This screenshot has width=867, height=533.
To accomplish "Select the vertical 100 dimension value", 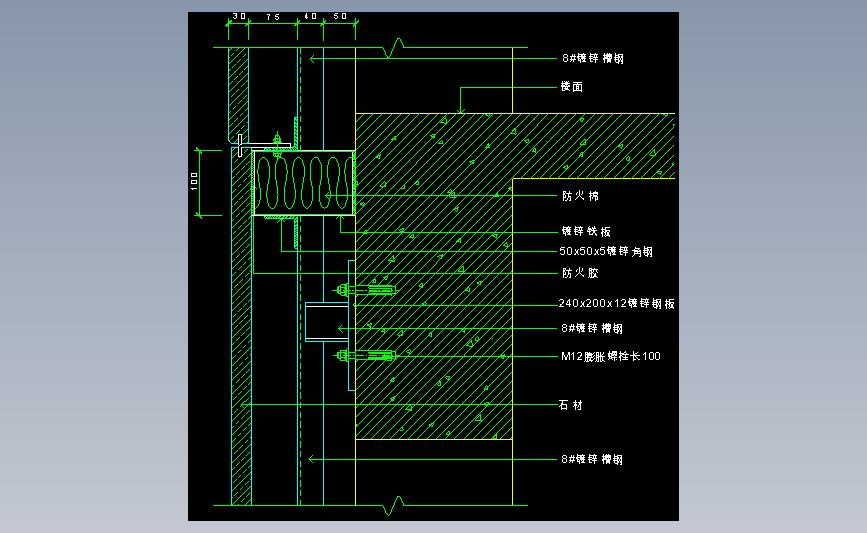I will tap(194, 181).
